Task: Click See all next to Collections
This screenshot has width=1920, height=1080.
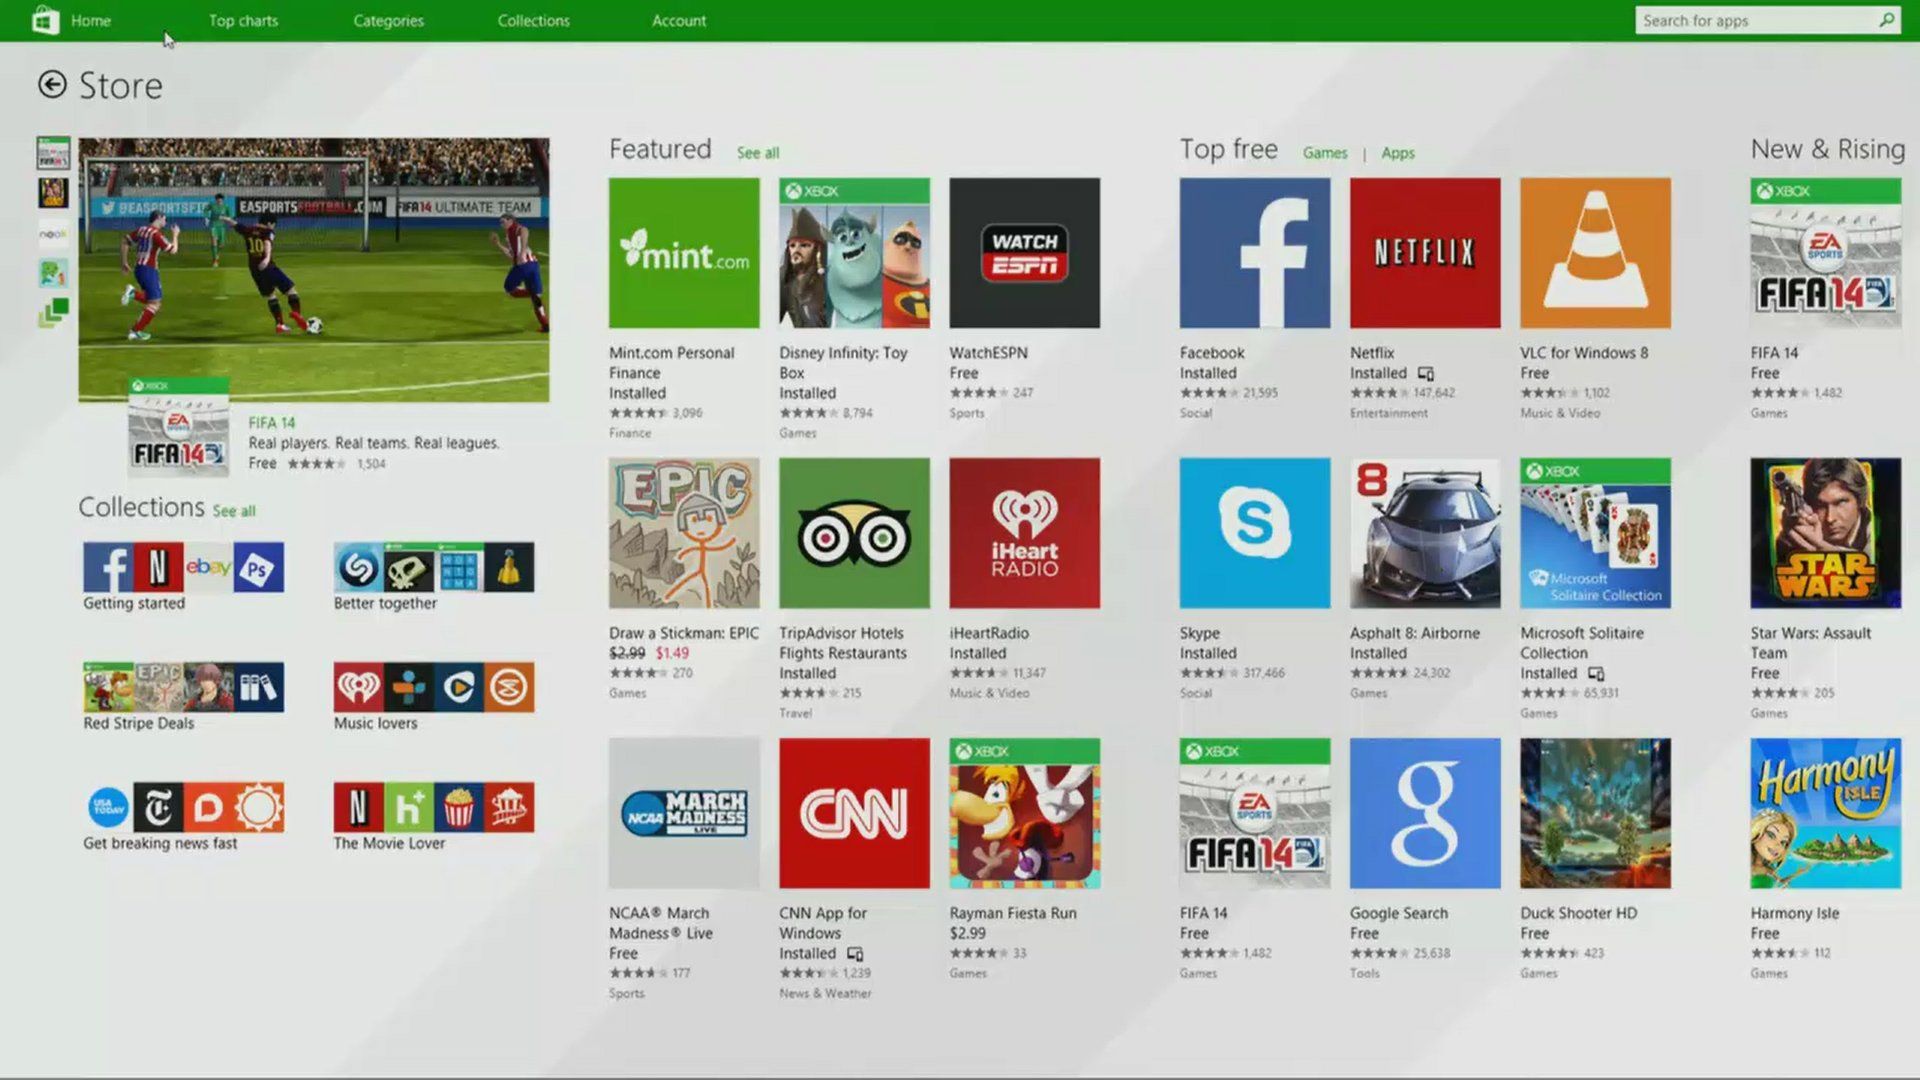Action: (x=234, y=510)
